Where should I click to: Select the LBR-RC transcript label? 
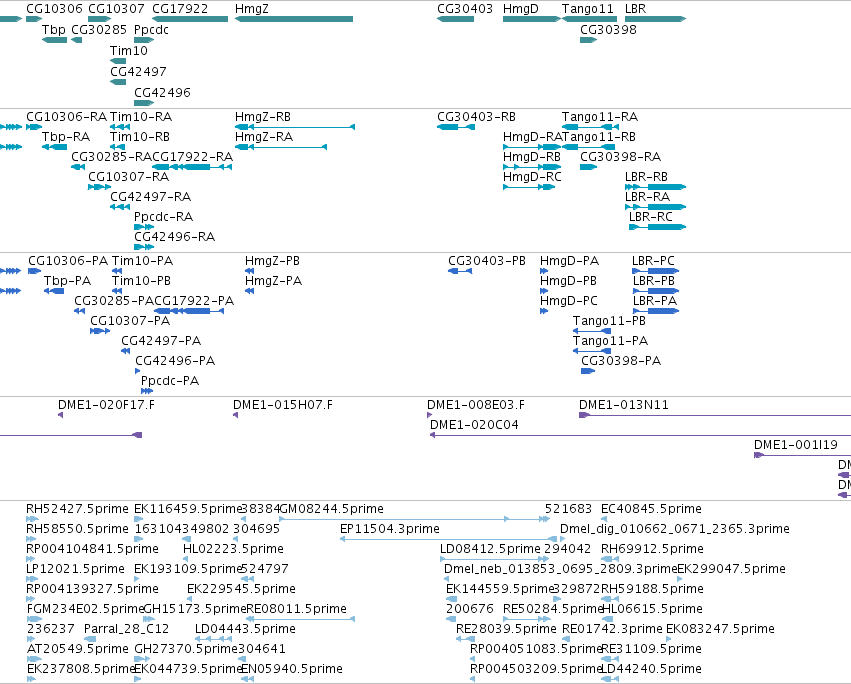coord(651,217)
